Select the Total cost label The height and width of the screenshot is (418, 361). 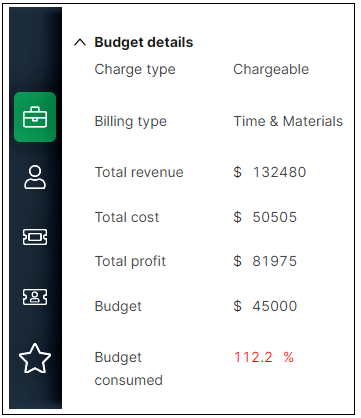point(127,217)
